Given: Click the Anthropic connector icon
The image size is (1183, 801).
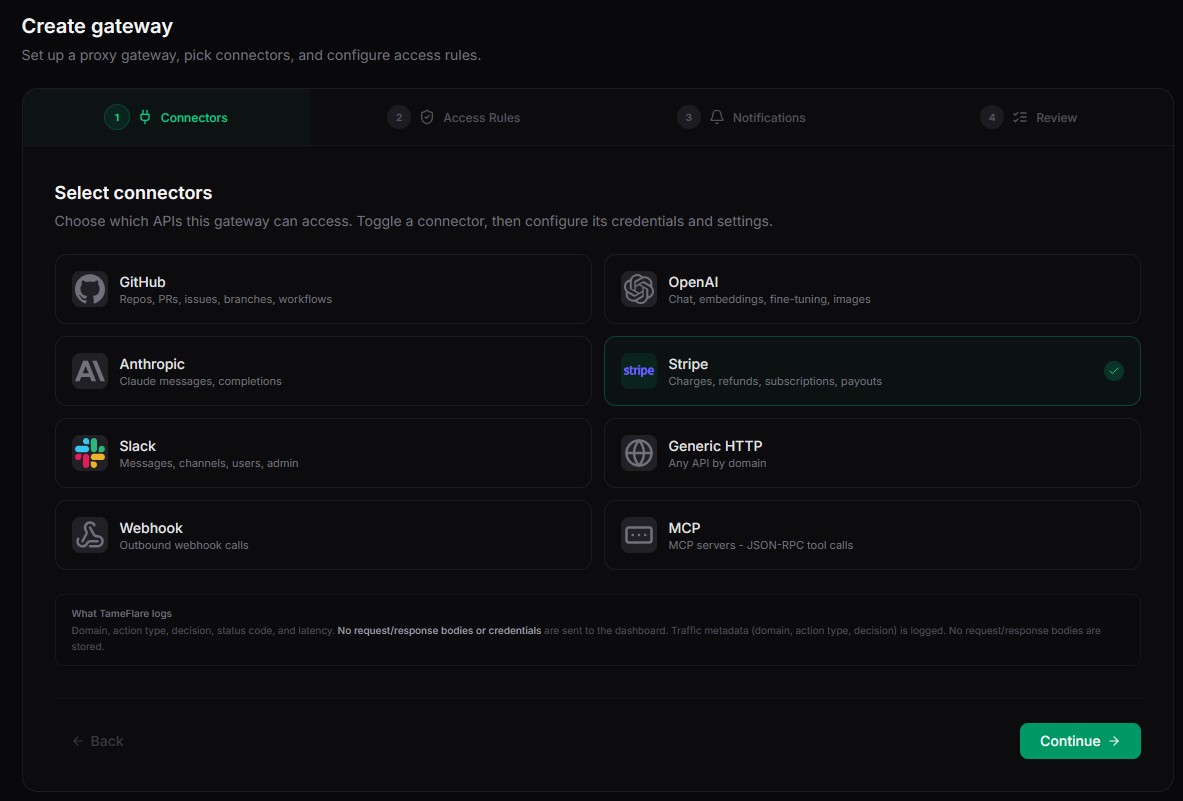Looking at the screenshot, I should [x=89, y=371].
